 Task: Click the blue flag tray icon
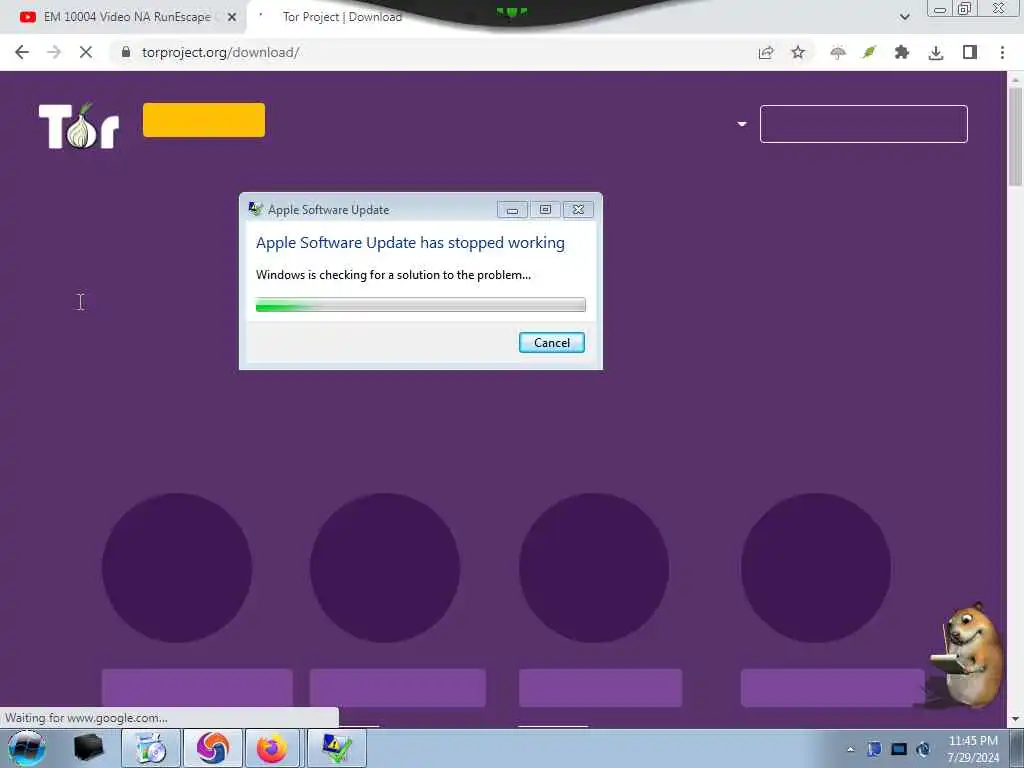(874, 749)
